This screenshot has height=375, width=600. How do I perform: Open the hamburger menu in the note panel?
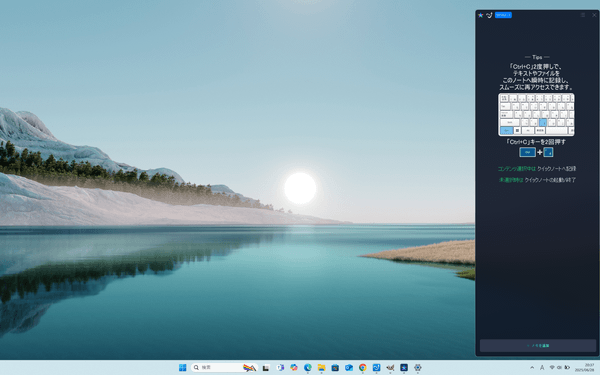583,15
